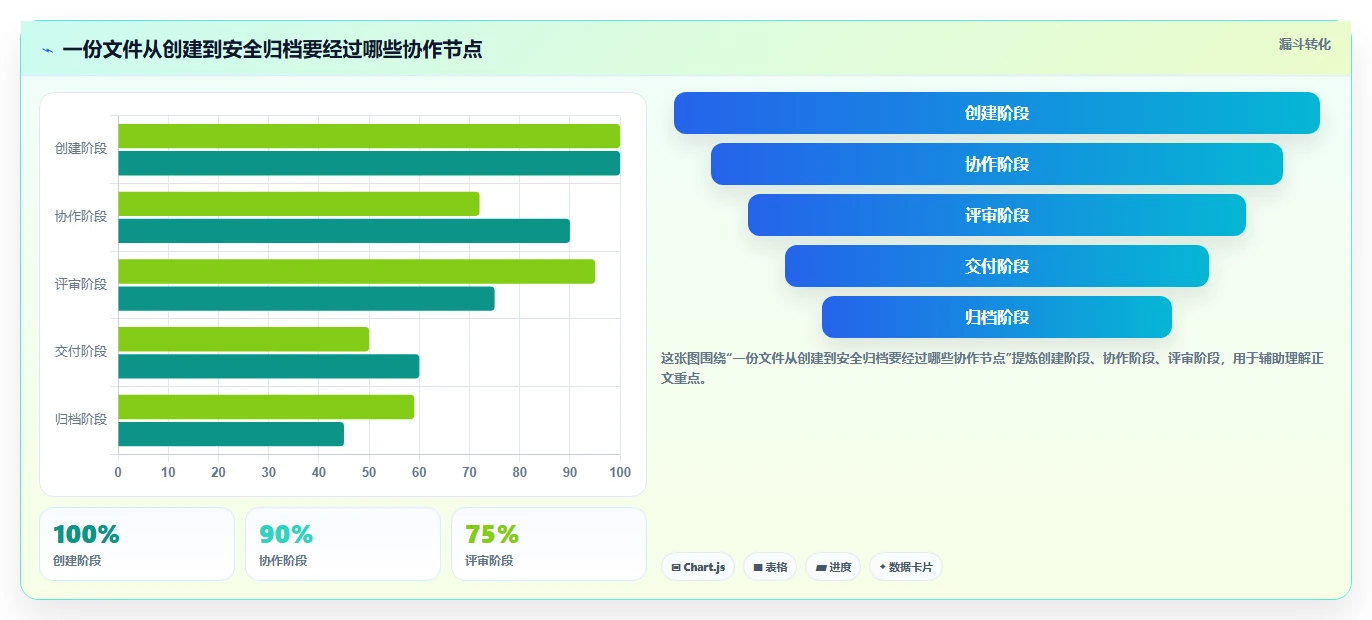
Task: Click the description paragraph starting 这张图围绕
Action: [992, 368]
